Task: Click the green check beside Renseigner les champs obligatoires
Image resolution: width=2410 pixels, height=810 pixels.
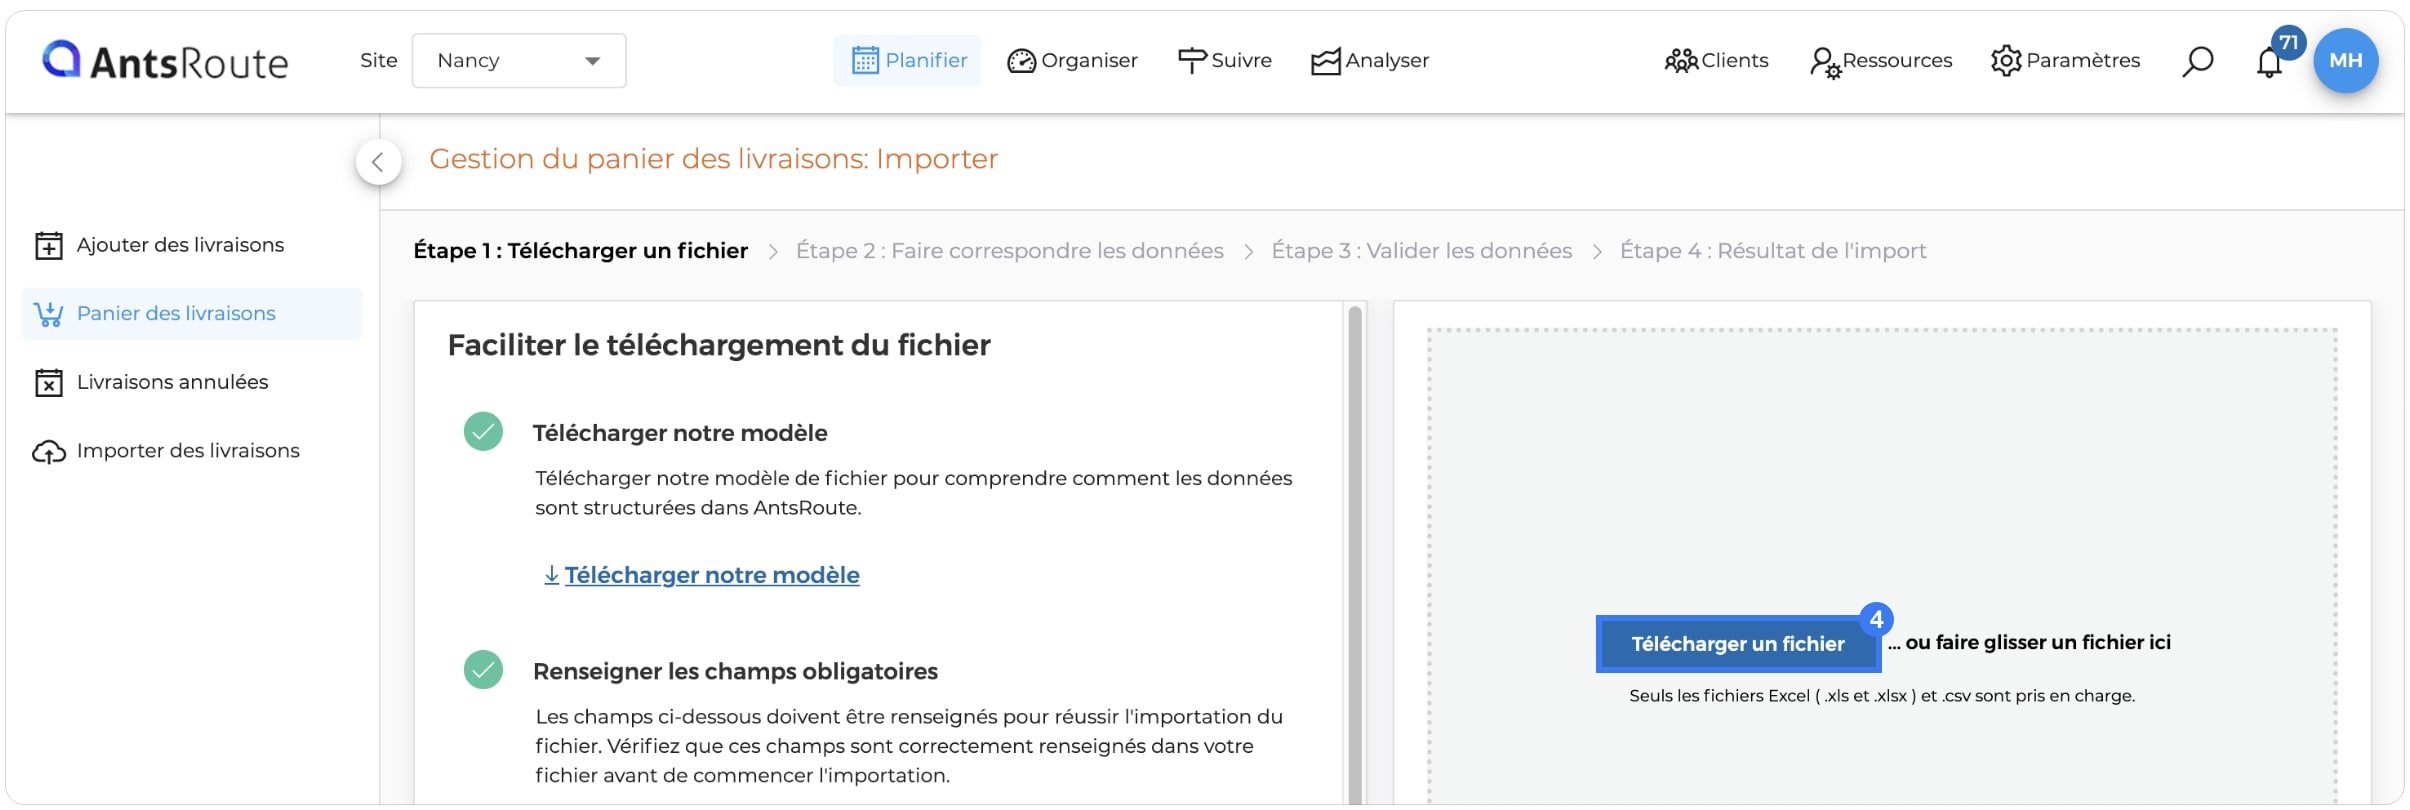Action: coord(483,670)
